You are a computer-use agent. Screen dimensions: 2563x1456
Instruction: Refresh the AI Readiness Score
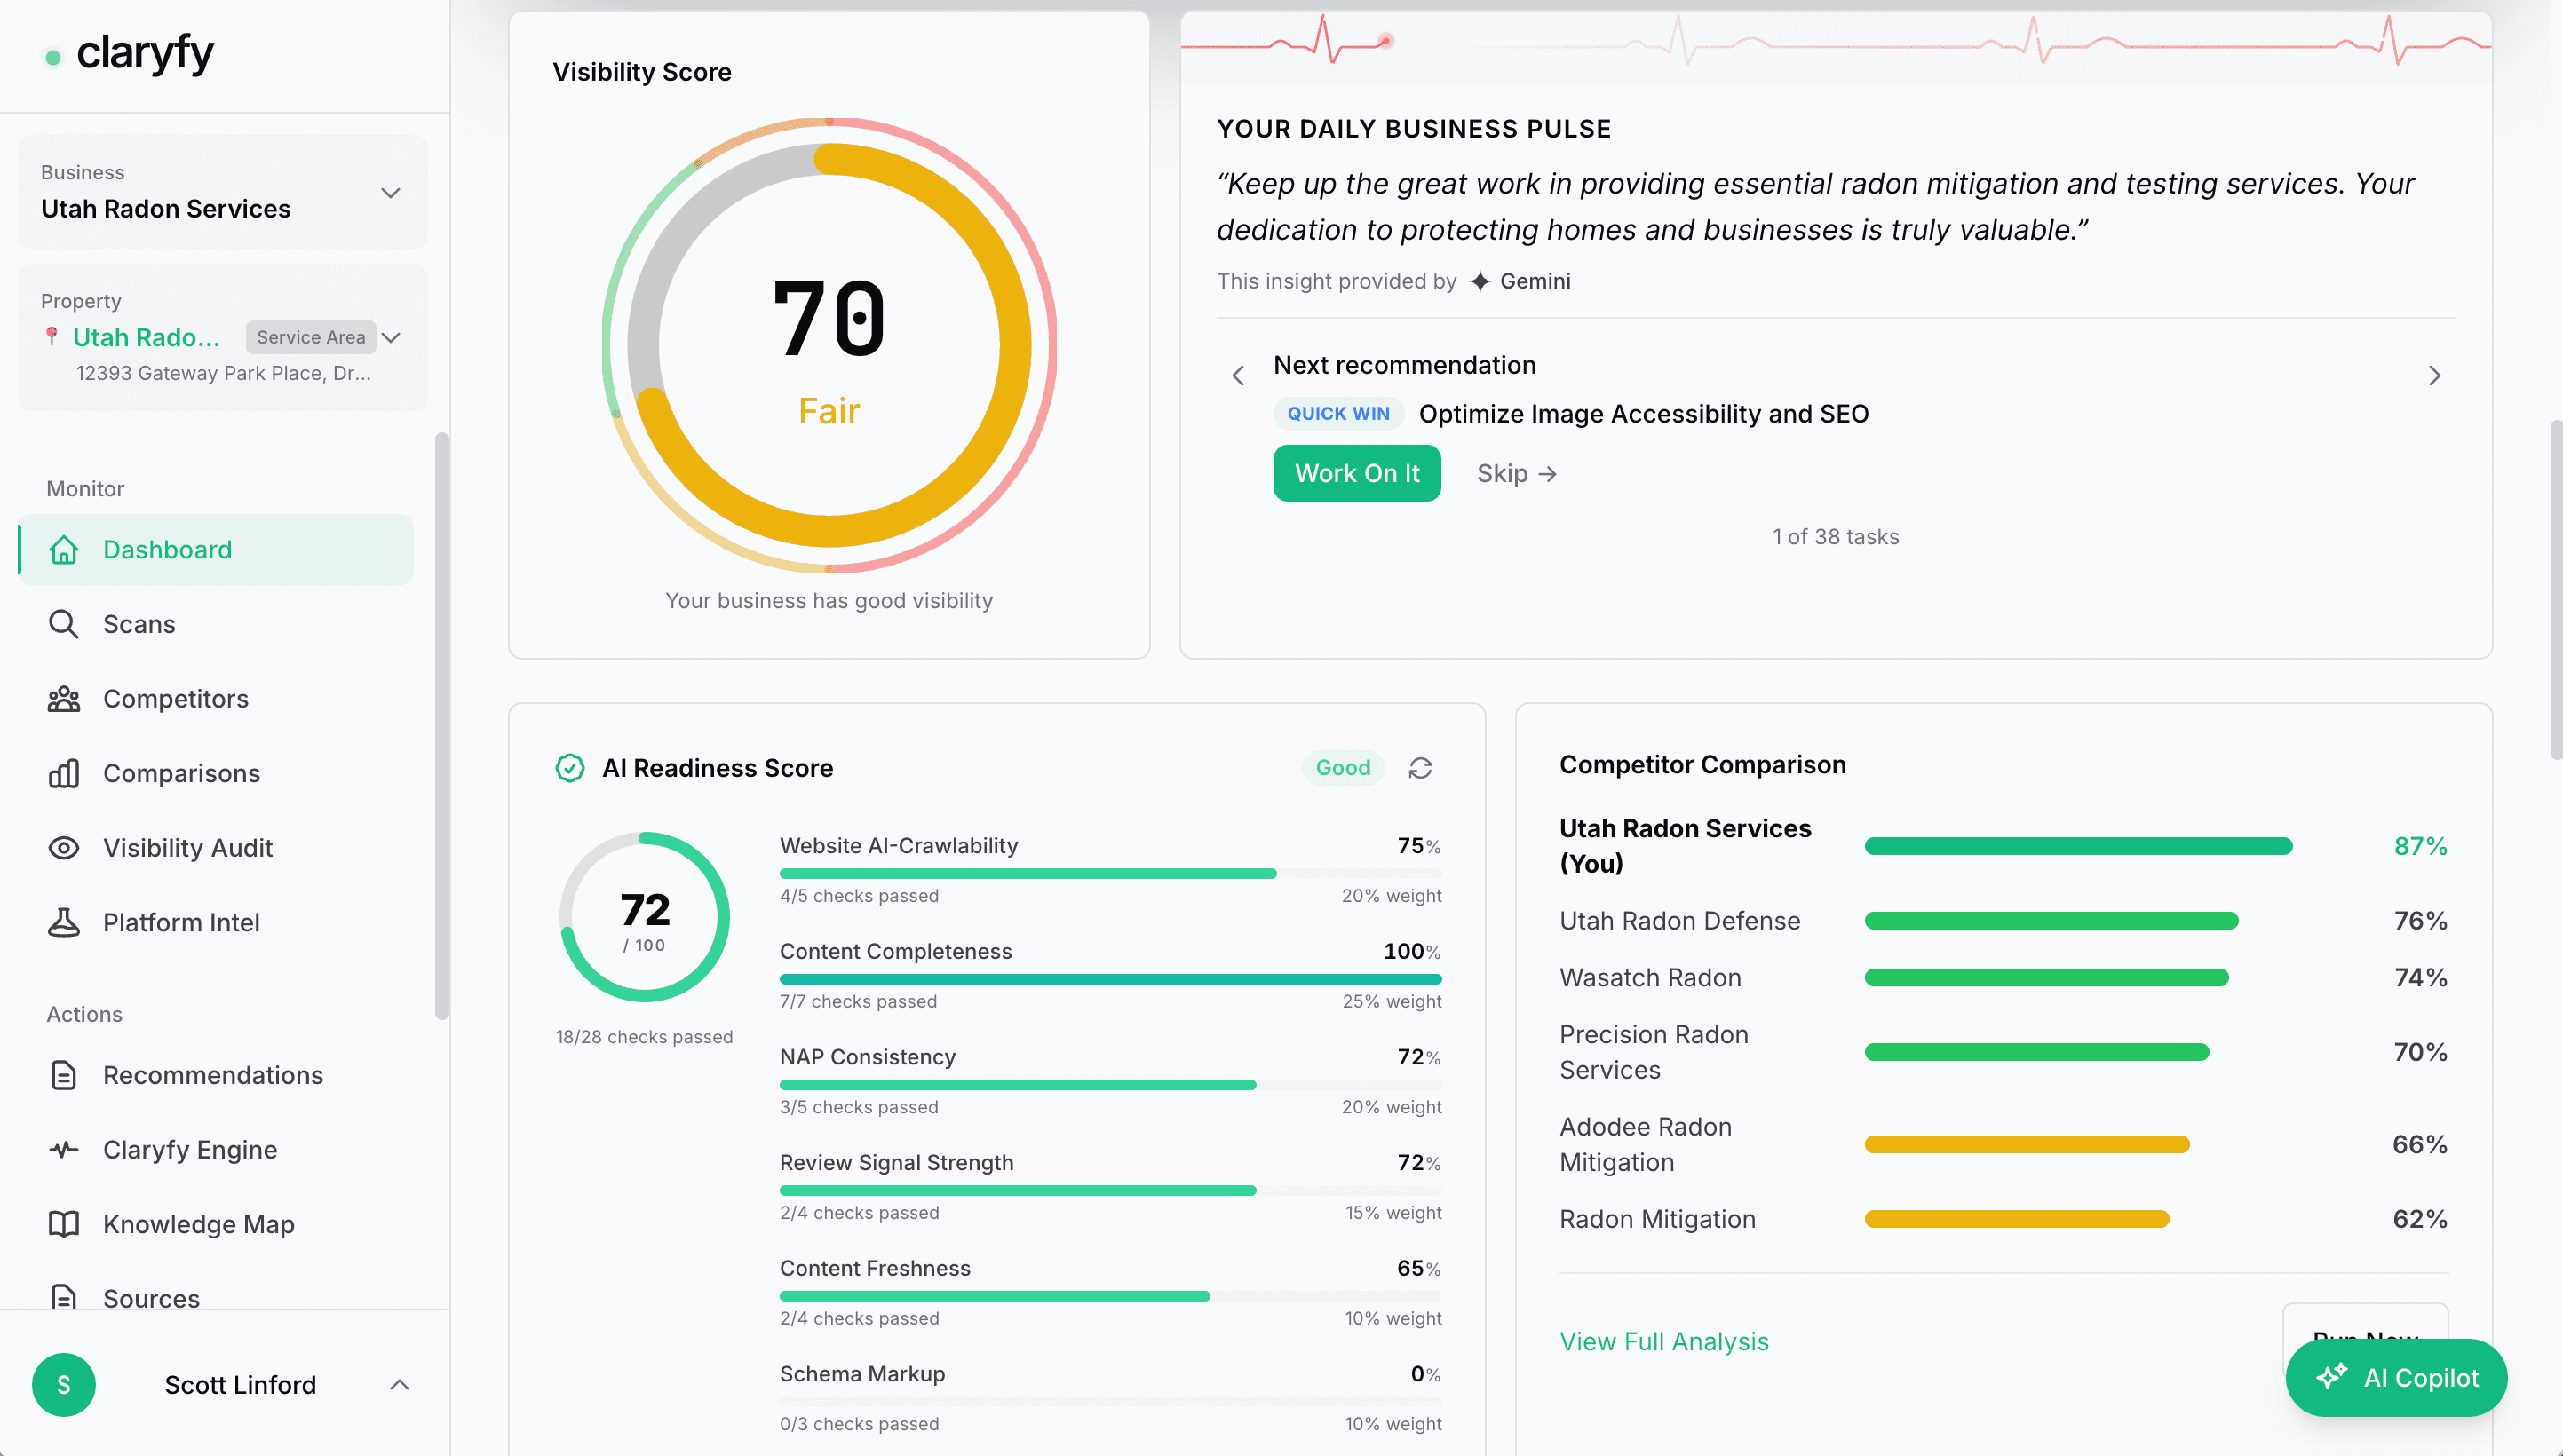pos(1421,768)
